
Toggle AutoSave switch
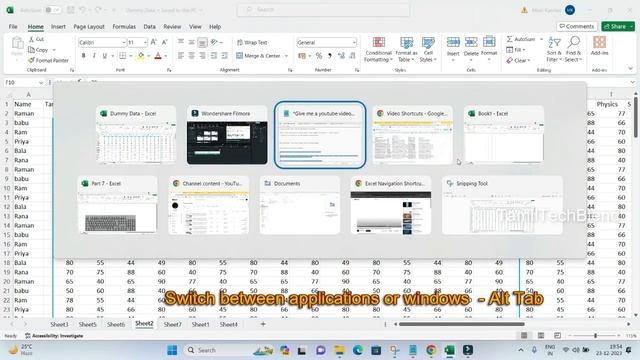(x=53, y=10)
